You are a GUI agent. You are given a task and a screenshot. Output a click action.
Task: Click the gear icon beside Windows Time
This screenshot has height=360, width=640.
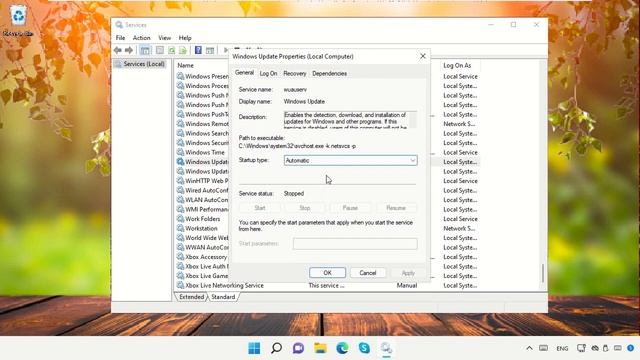pos(180,152)
